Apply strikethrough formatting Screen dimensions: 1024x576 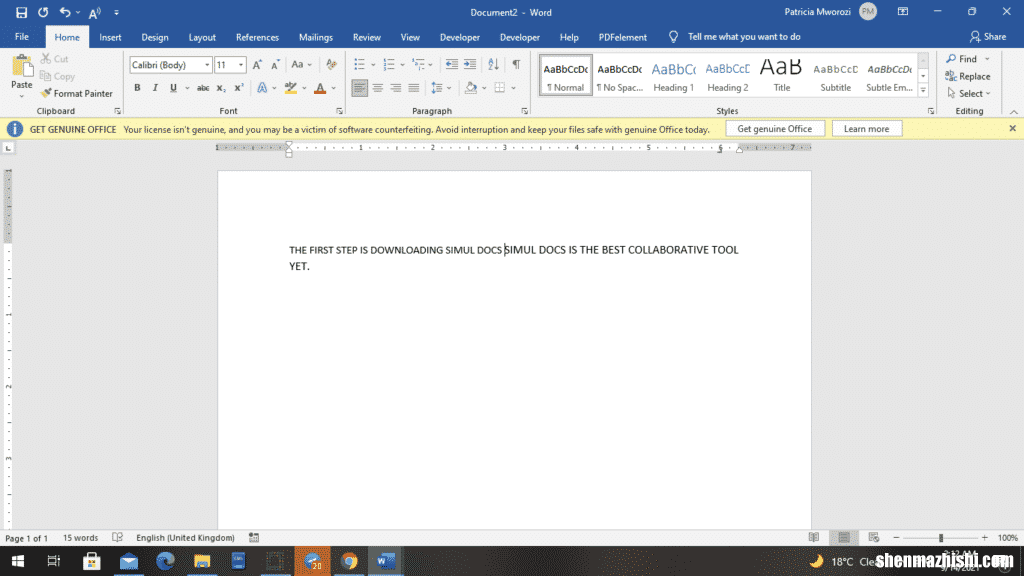pos(203,88)
